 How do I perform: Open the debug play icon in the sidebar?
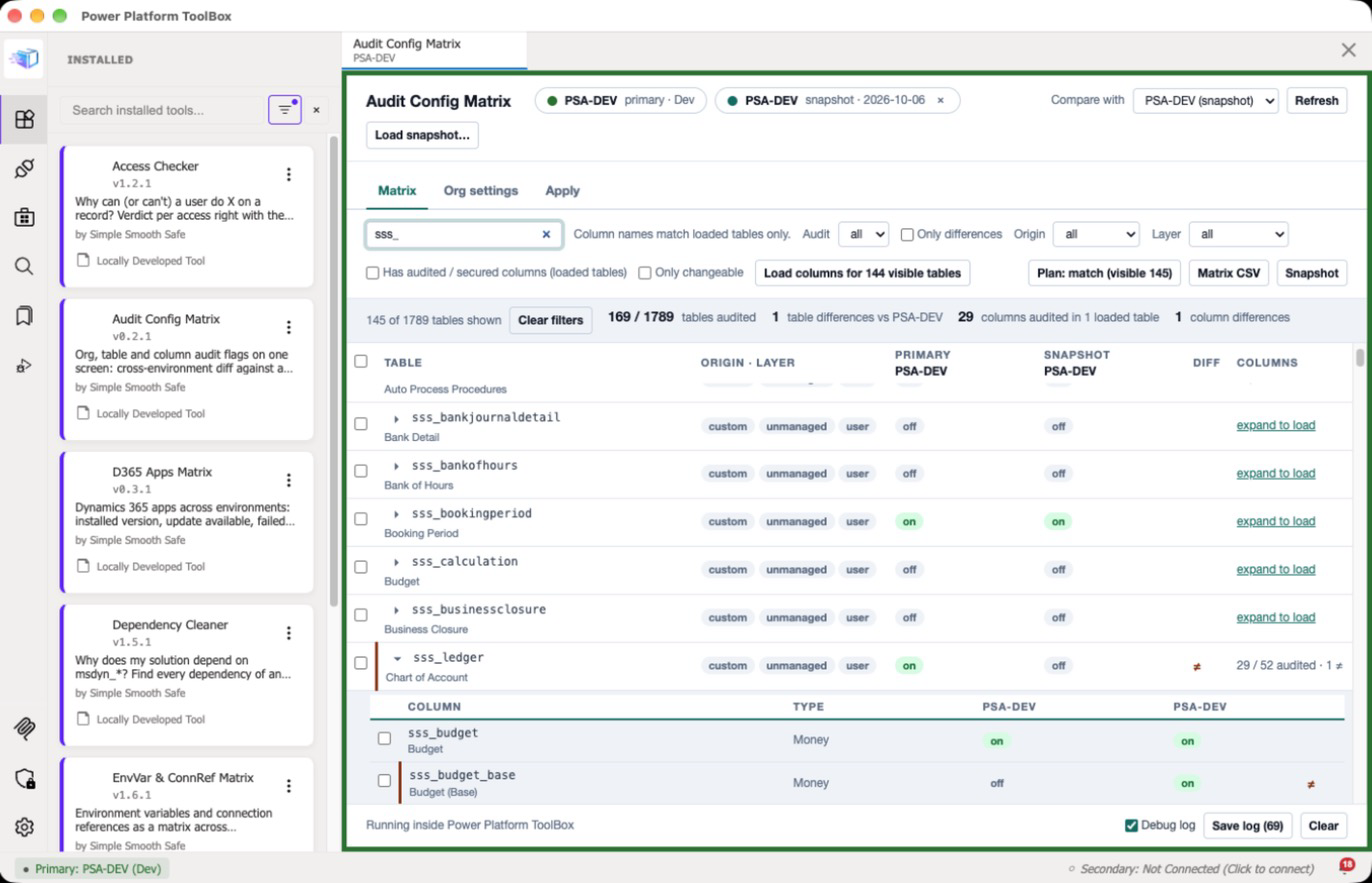tap(24, 366)
